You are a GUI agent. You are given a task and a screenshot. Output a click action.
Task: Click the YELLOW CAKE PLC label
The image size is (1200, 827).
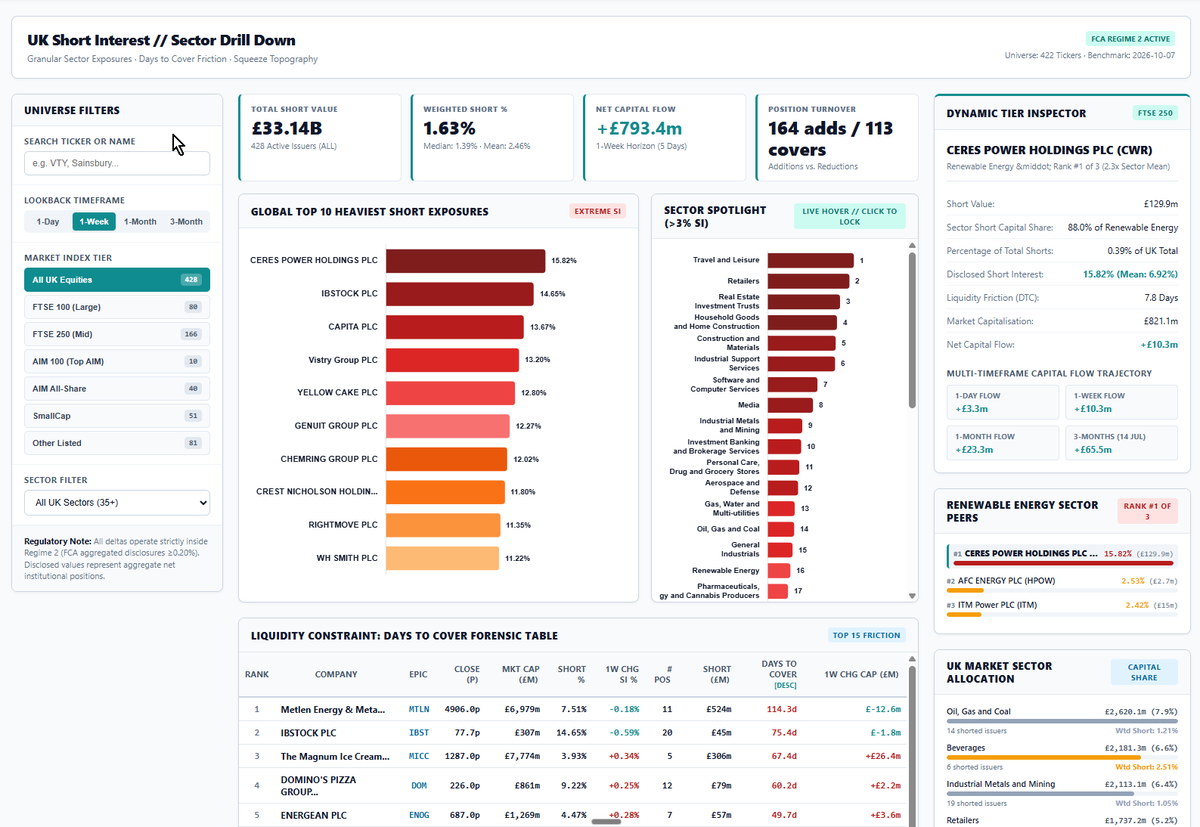(338, 393)
